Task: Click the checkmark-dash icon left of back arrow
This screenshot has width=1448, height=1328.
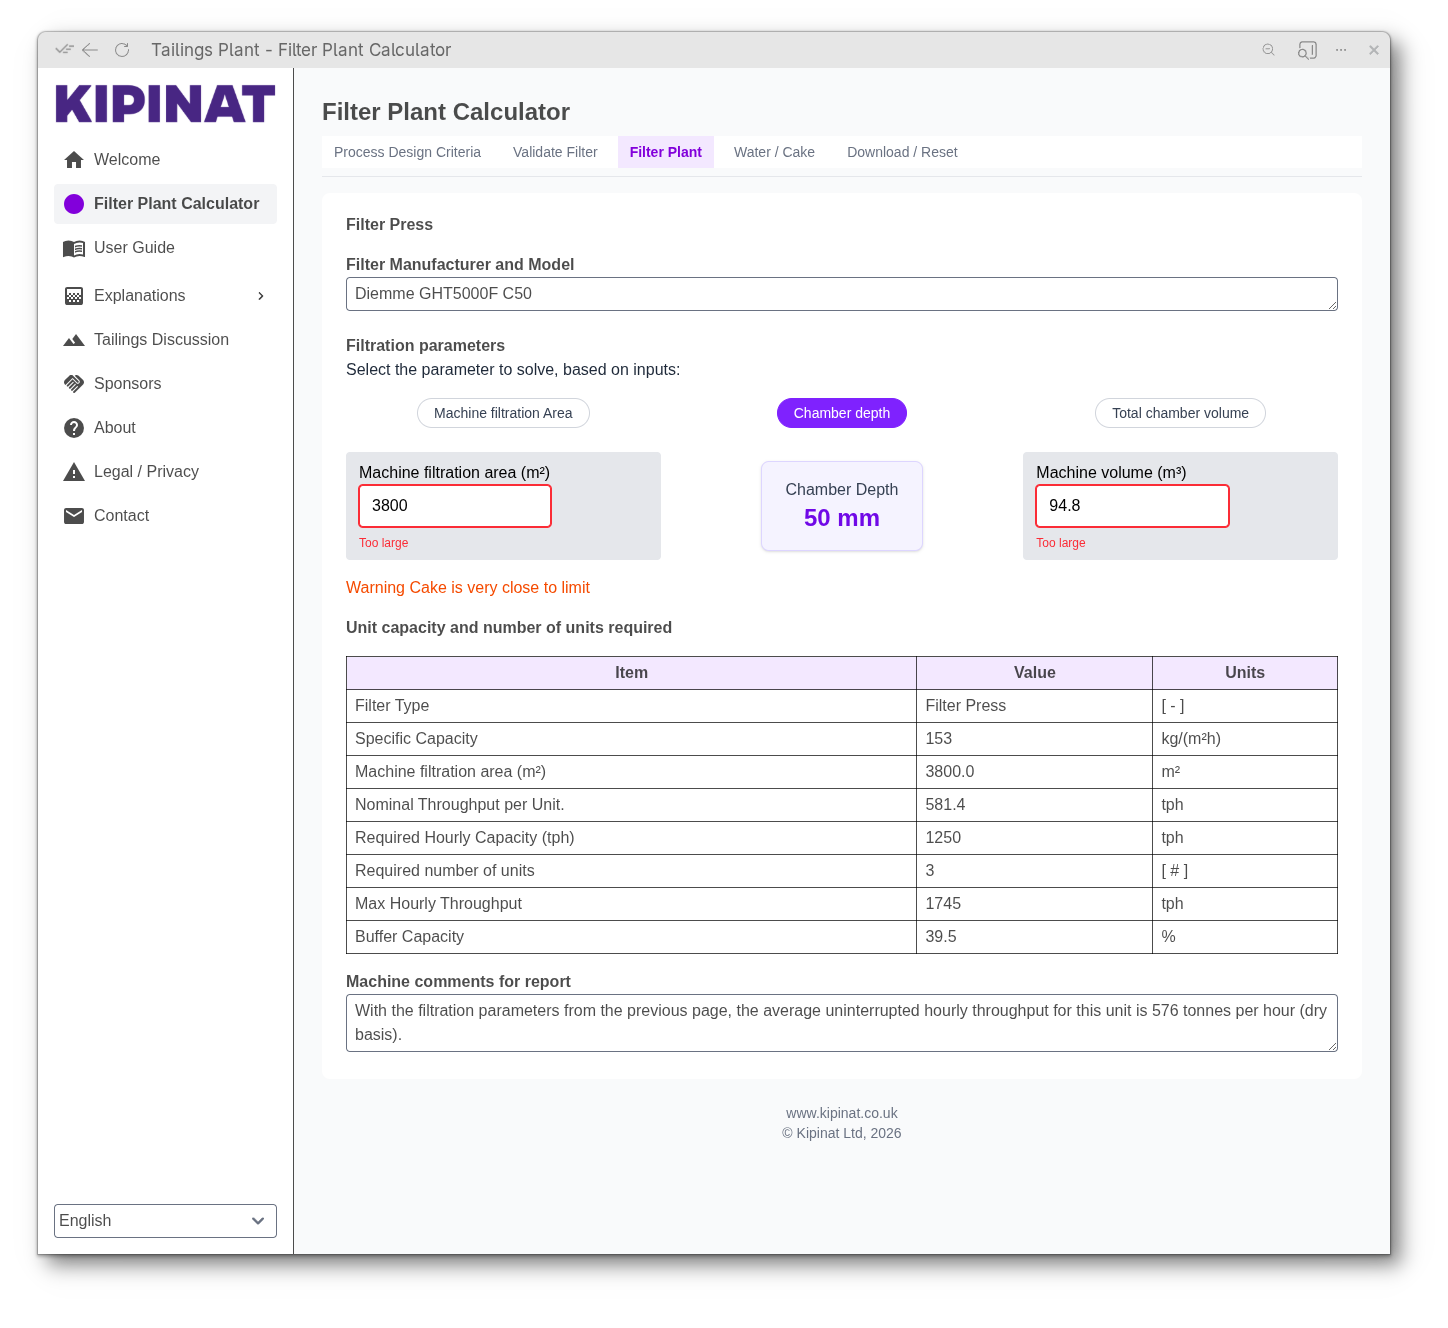Action: (x=65, y=49)
